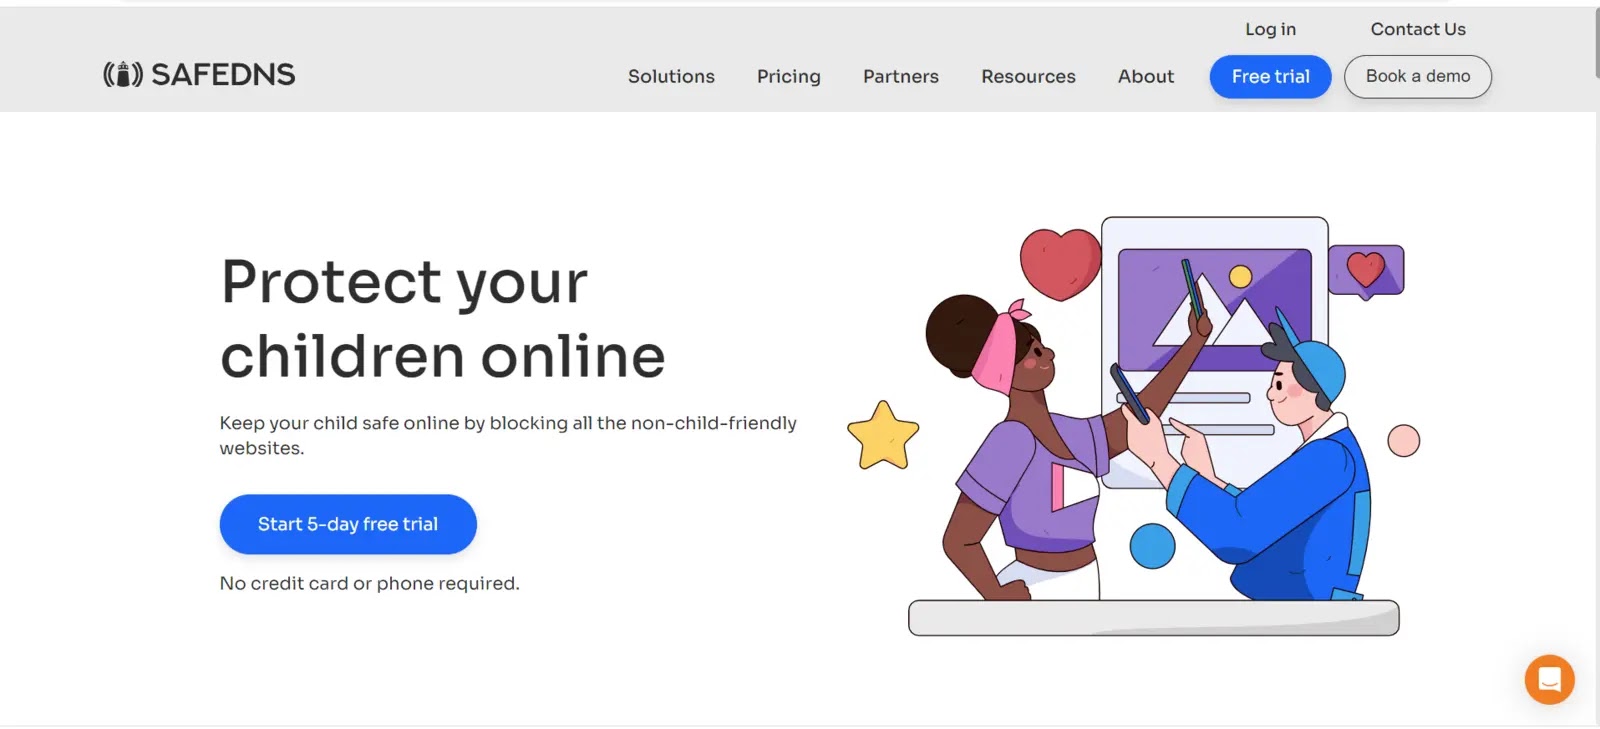Click the heart speech bubble icon
1600x729 pixels.
tap(1366, 271)
